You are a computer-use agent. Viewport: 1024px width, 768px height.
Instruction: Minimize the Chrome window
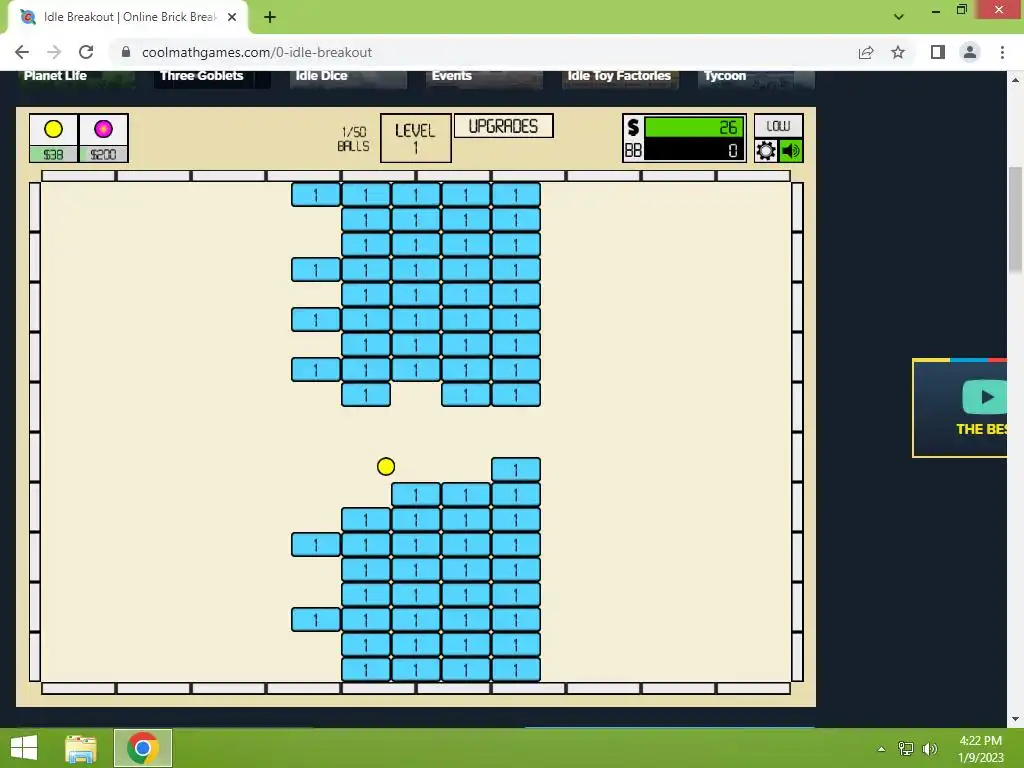click(936, 10)
